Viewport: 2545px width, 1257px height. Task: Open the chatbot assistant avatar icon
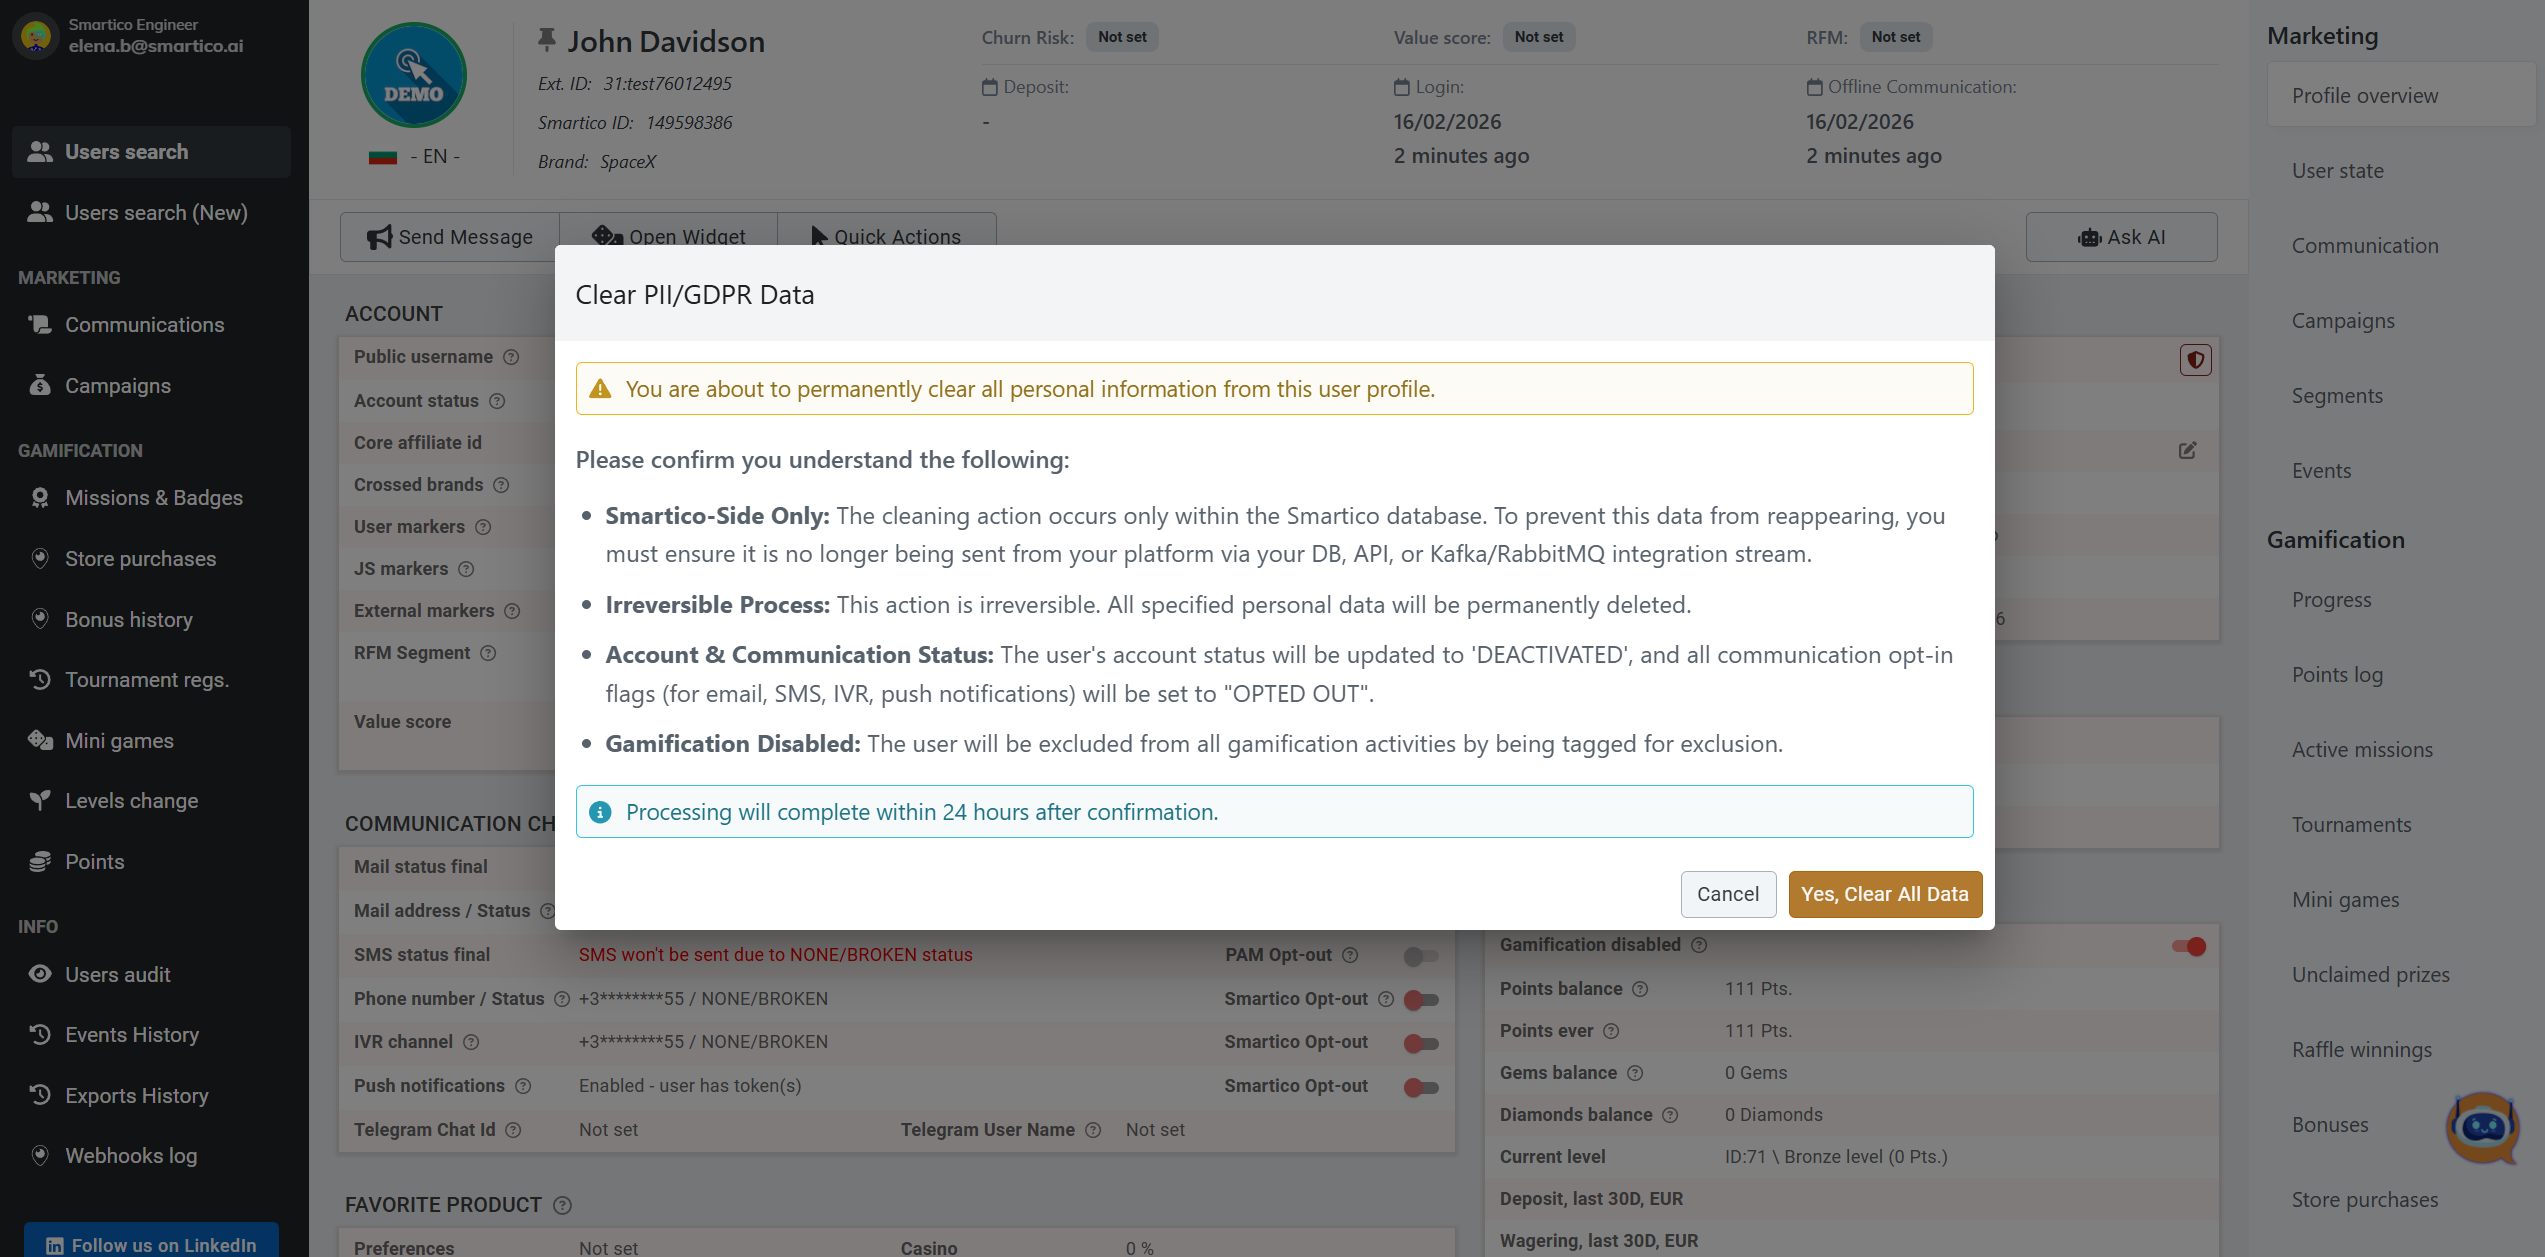(x=2482, y=1127)
